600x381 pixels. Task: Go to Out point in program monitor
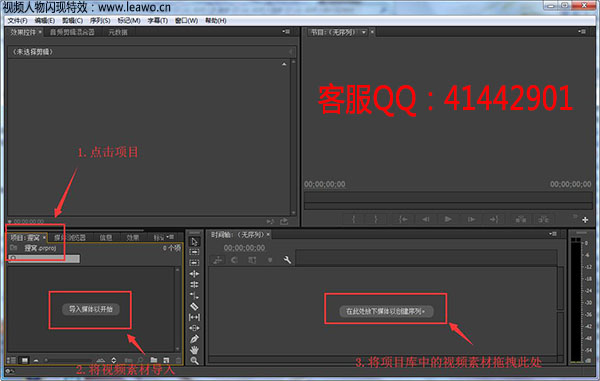click(x=494, y=219)
